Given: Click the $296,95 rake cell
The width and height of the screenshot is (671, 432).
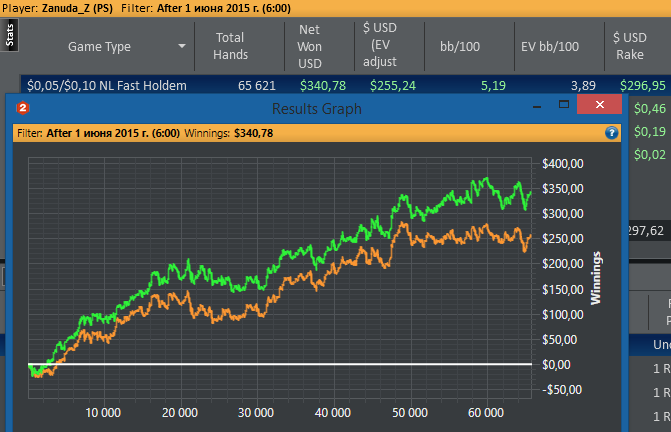Looking at the screenshot, I should pyautogui.click(x=643, y=86).
